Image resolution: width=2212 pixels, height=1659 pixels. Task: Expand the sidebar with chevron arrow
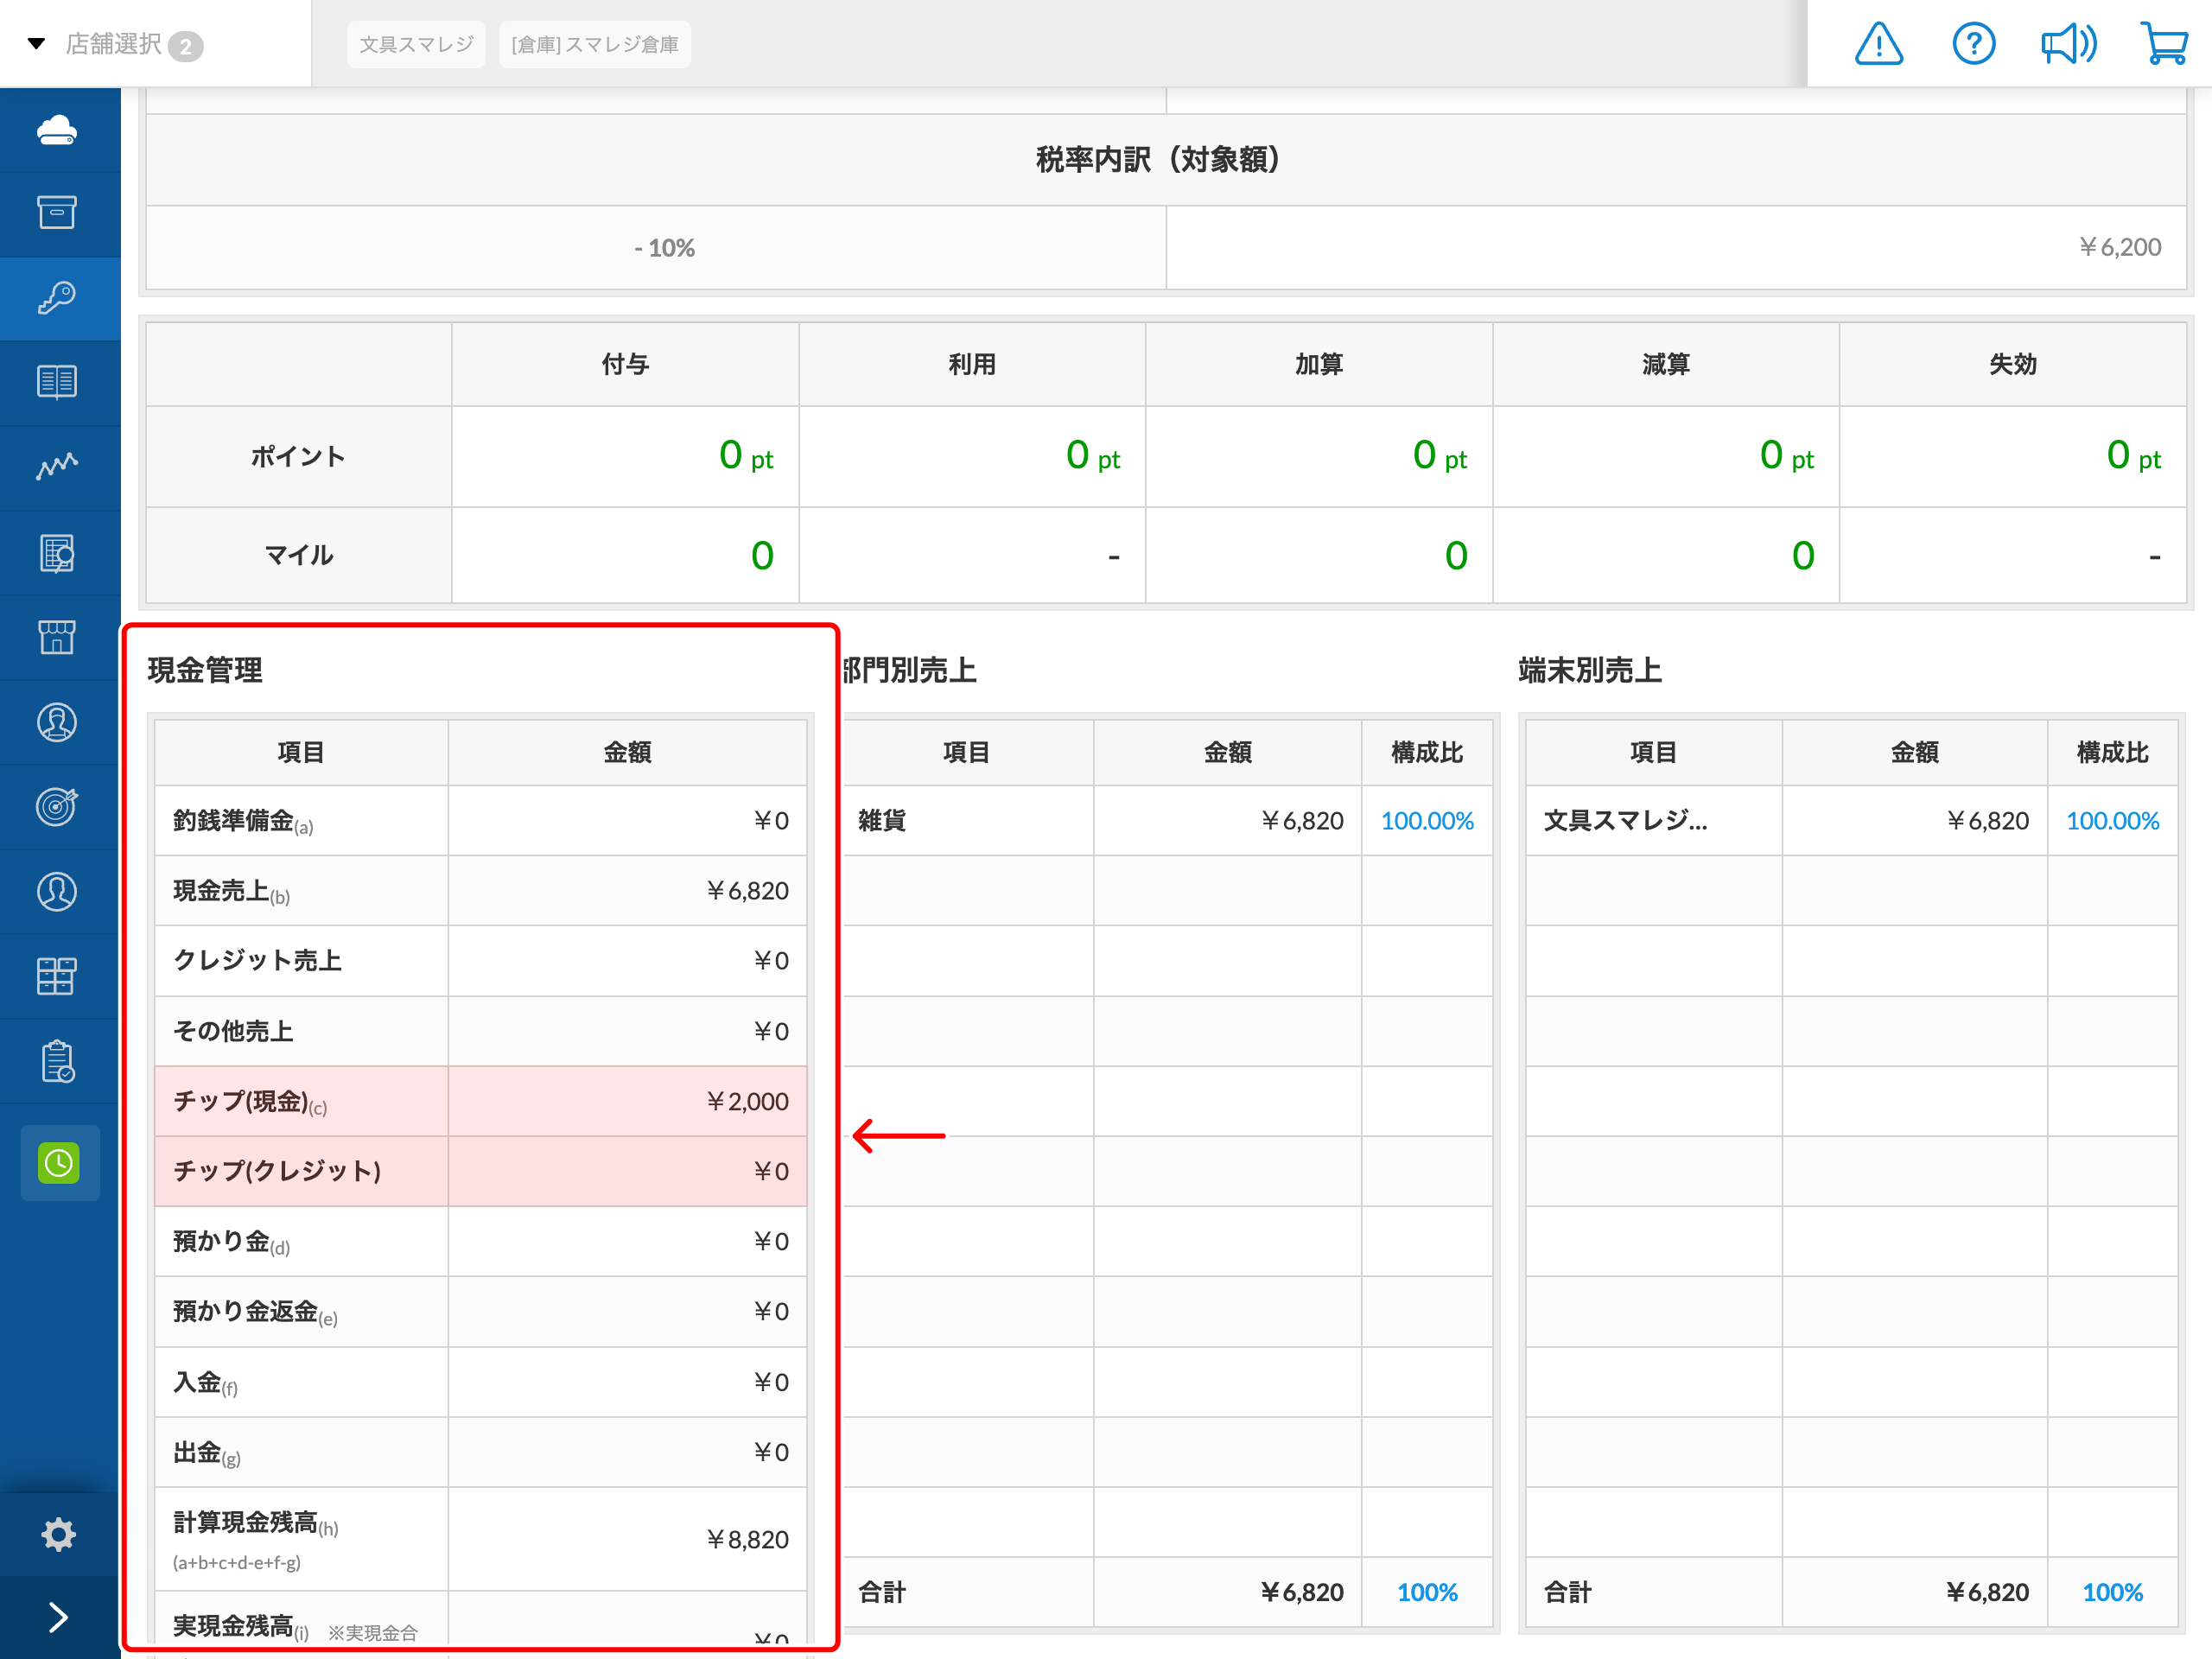pyautogui.click(x=59, y=1617)
